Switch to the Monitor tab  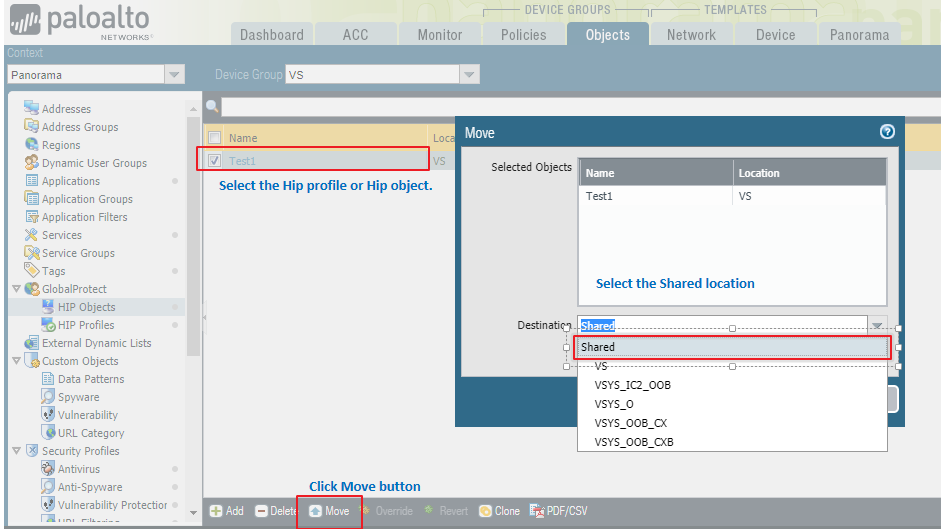[440, 34]
